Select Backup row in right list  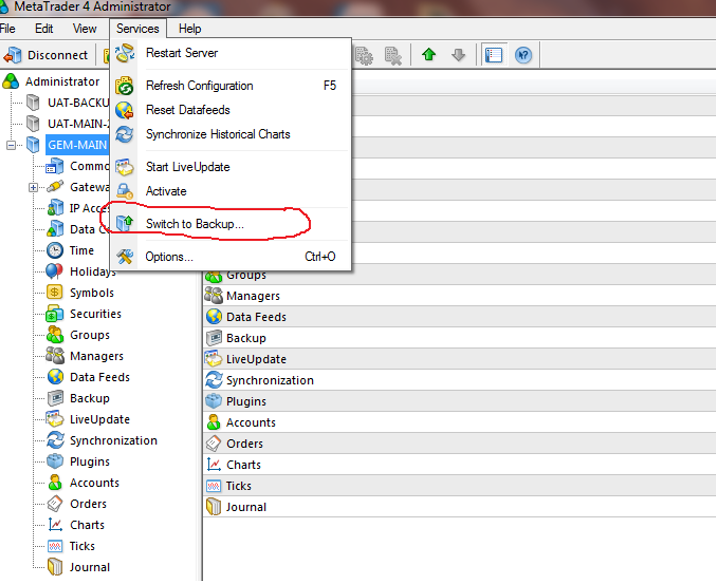coord(459,338)
